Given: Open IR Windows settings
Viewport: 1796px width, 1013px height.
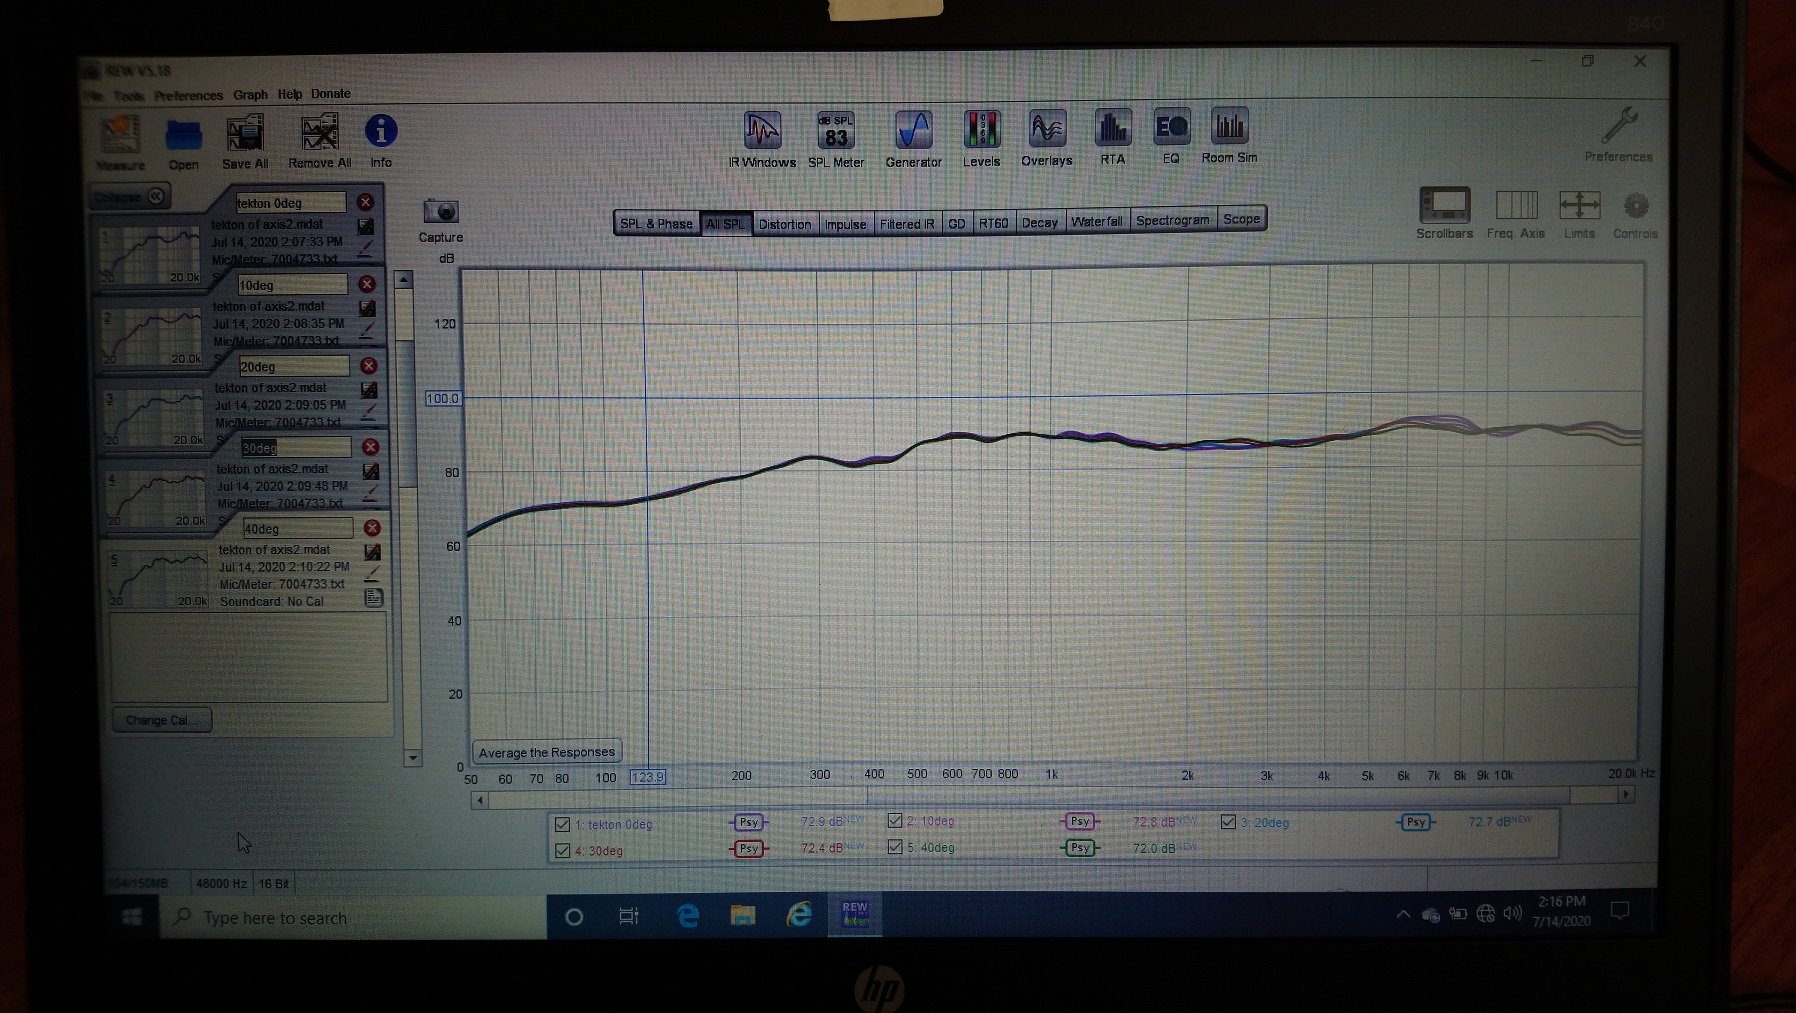Looking at the screenshot, I should pos(762,139).
